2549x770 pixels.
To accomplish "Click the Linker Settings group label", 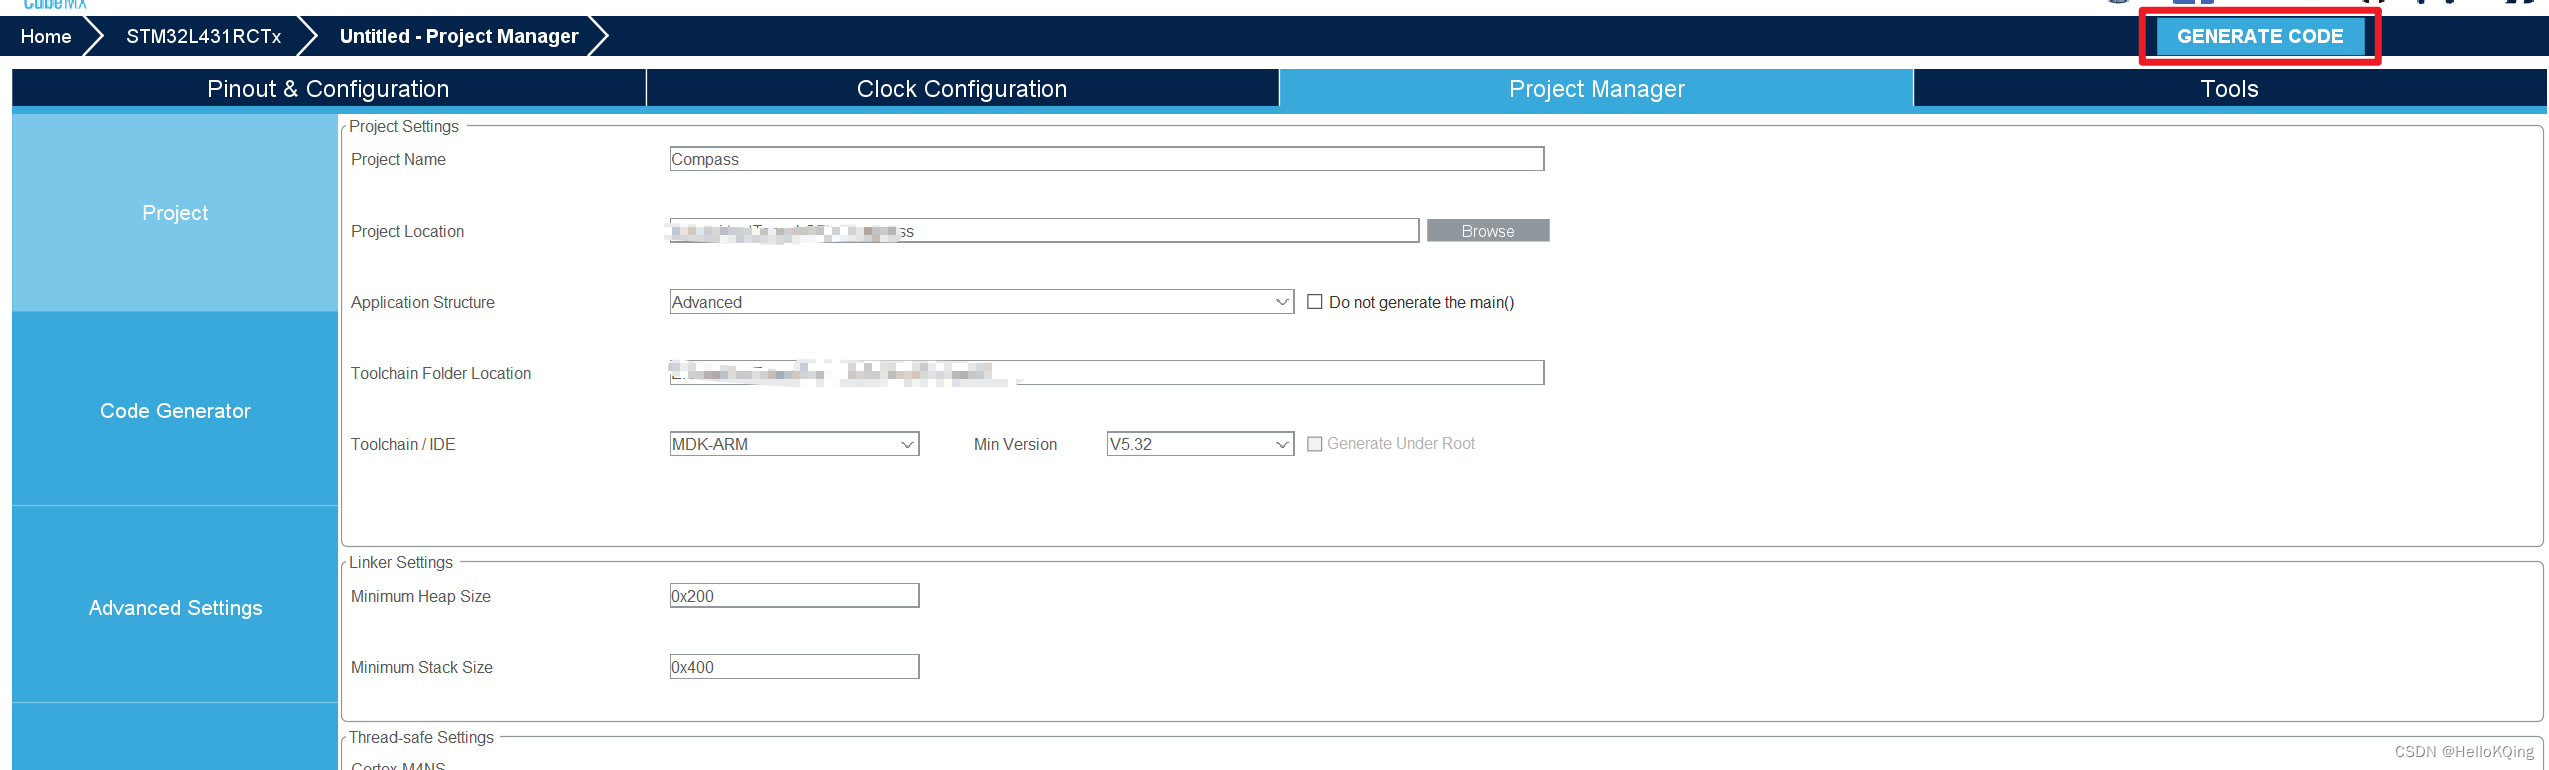I will click(401, 562).
